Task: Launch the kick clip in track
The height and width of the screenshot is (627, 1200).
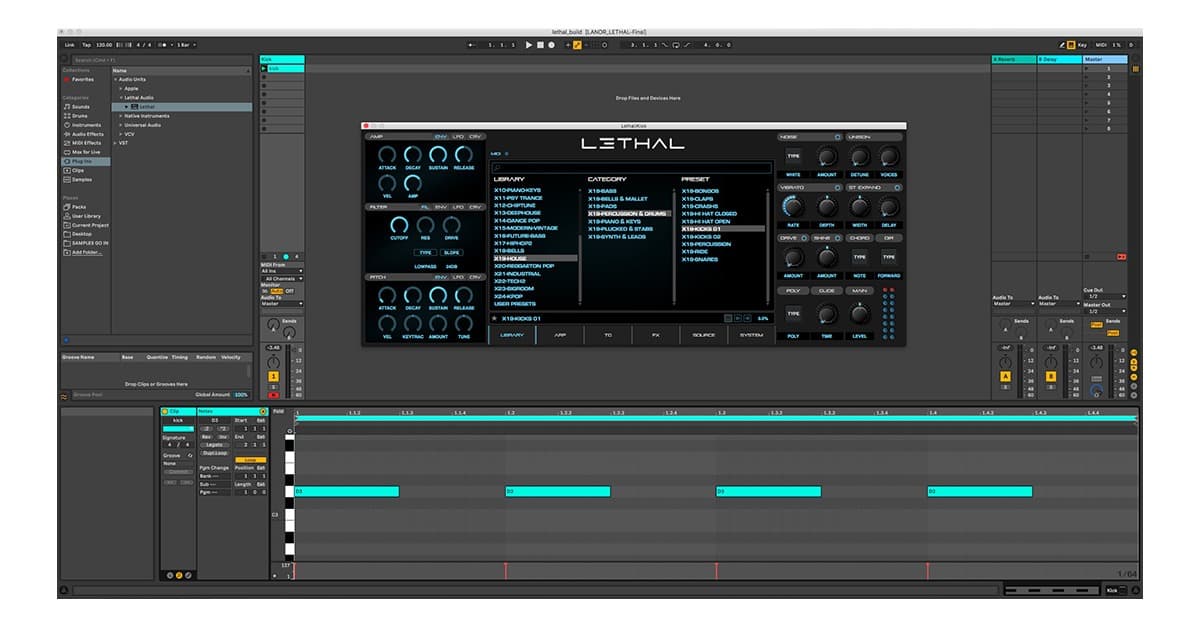Action: (x=264, y=69)
